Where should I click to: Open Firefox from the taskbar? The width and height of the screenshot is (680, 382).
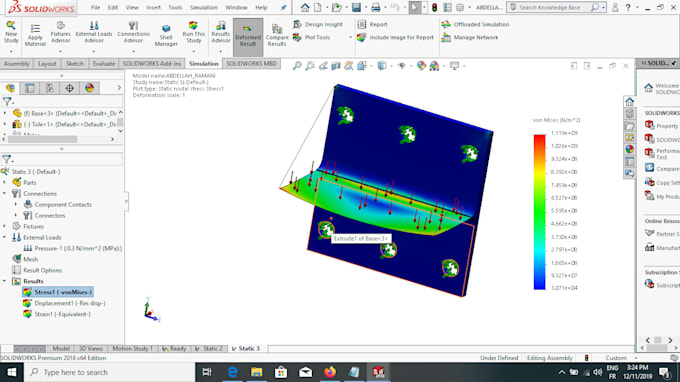coord(330,372)
